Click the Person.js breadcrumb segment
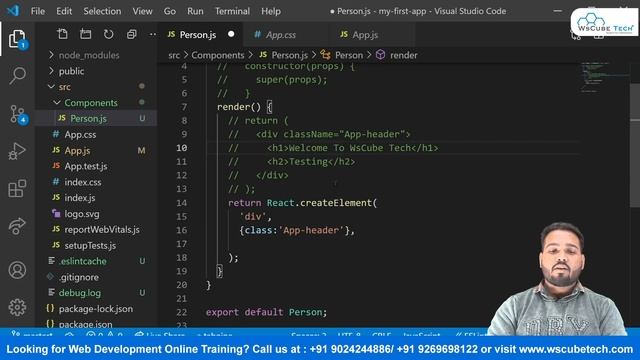Viewport: 640px width, 360px height. [284, 55]
